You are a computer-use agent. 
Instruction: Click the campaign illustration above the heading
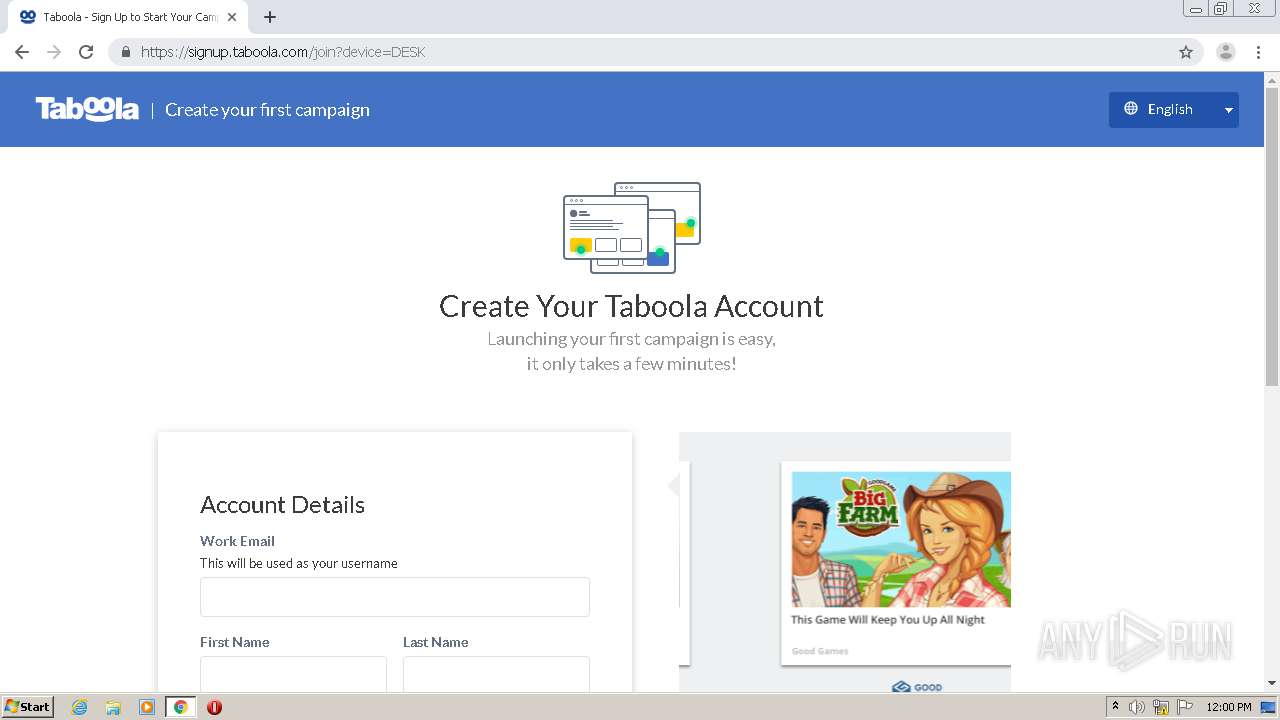click(632, 228)
